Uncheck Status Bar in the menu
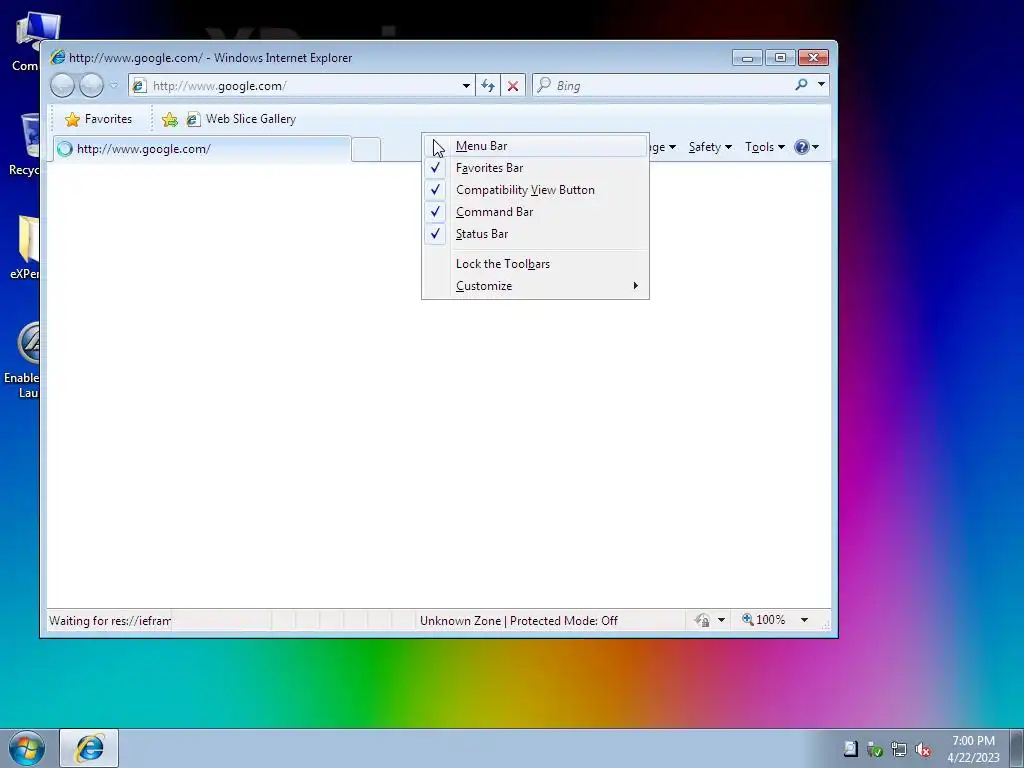The image size is (1024, 768). (536, 234)
